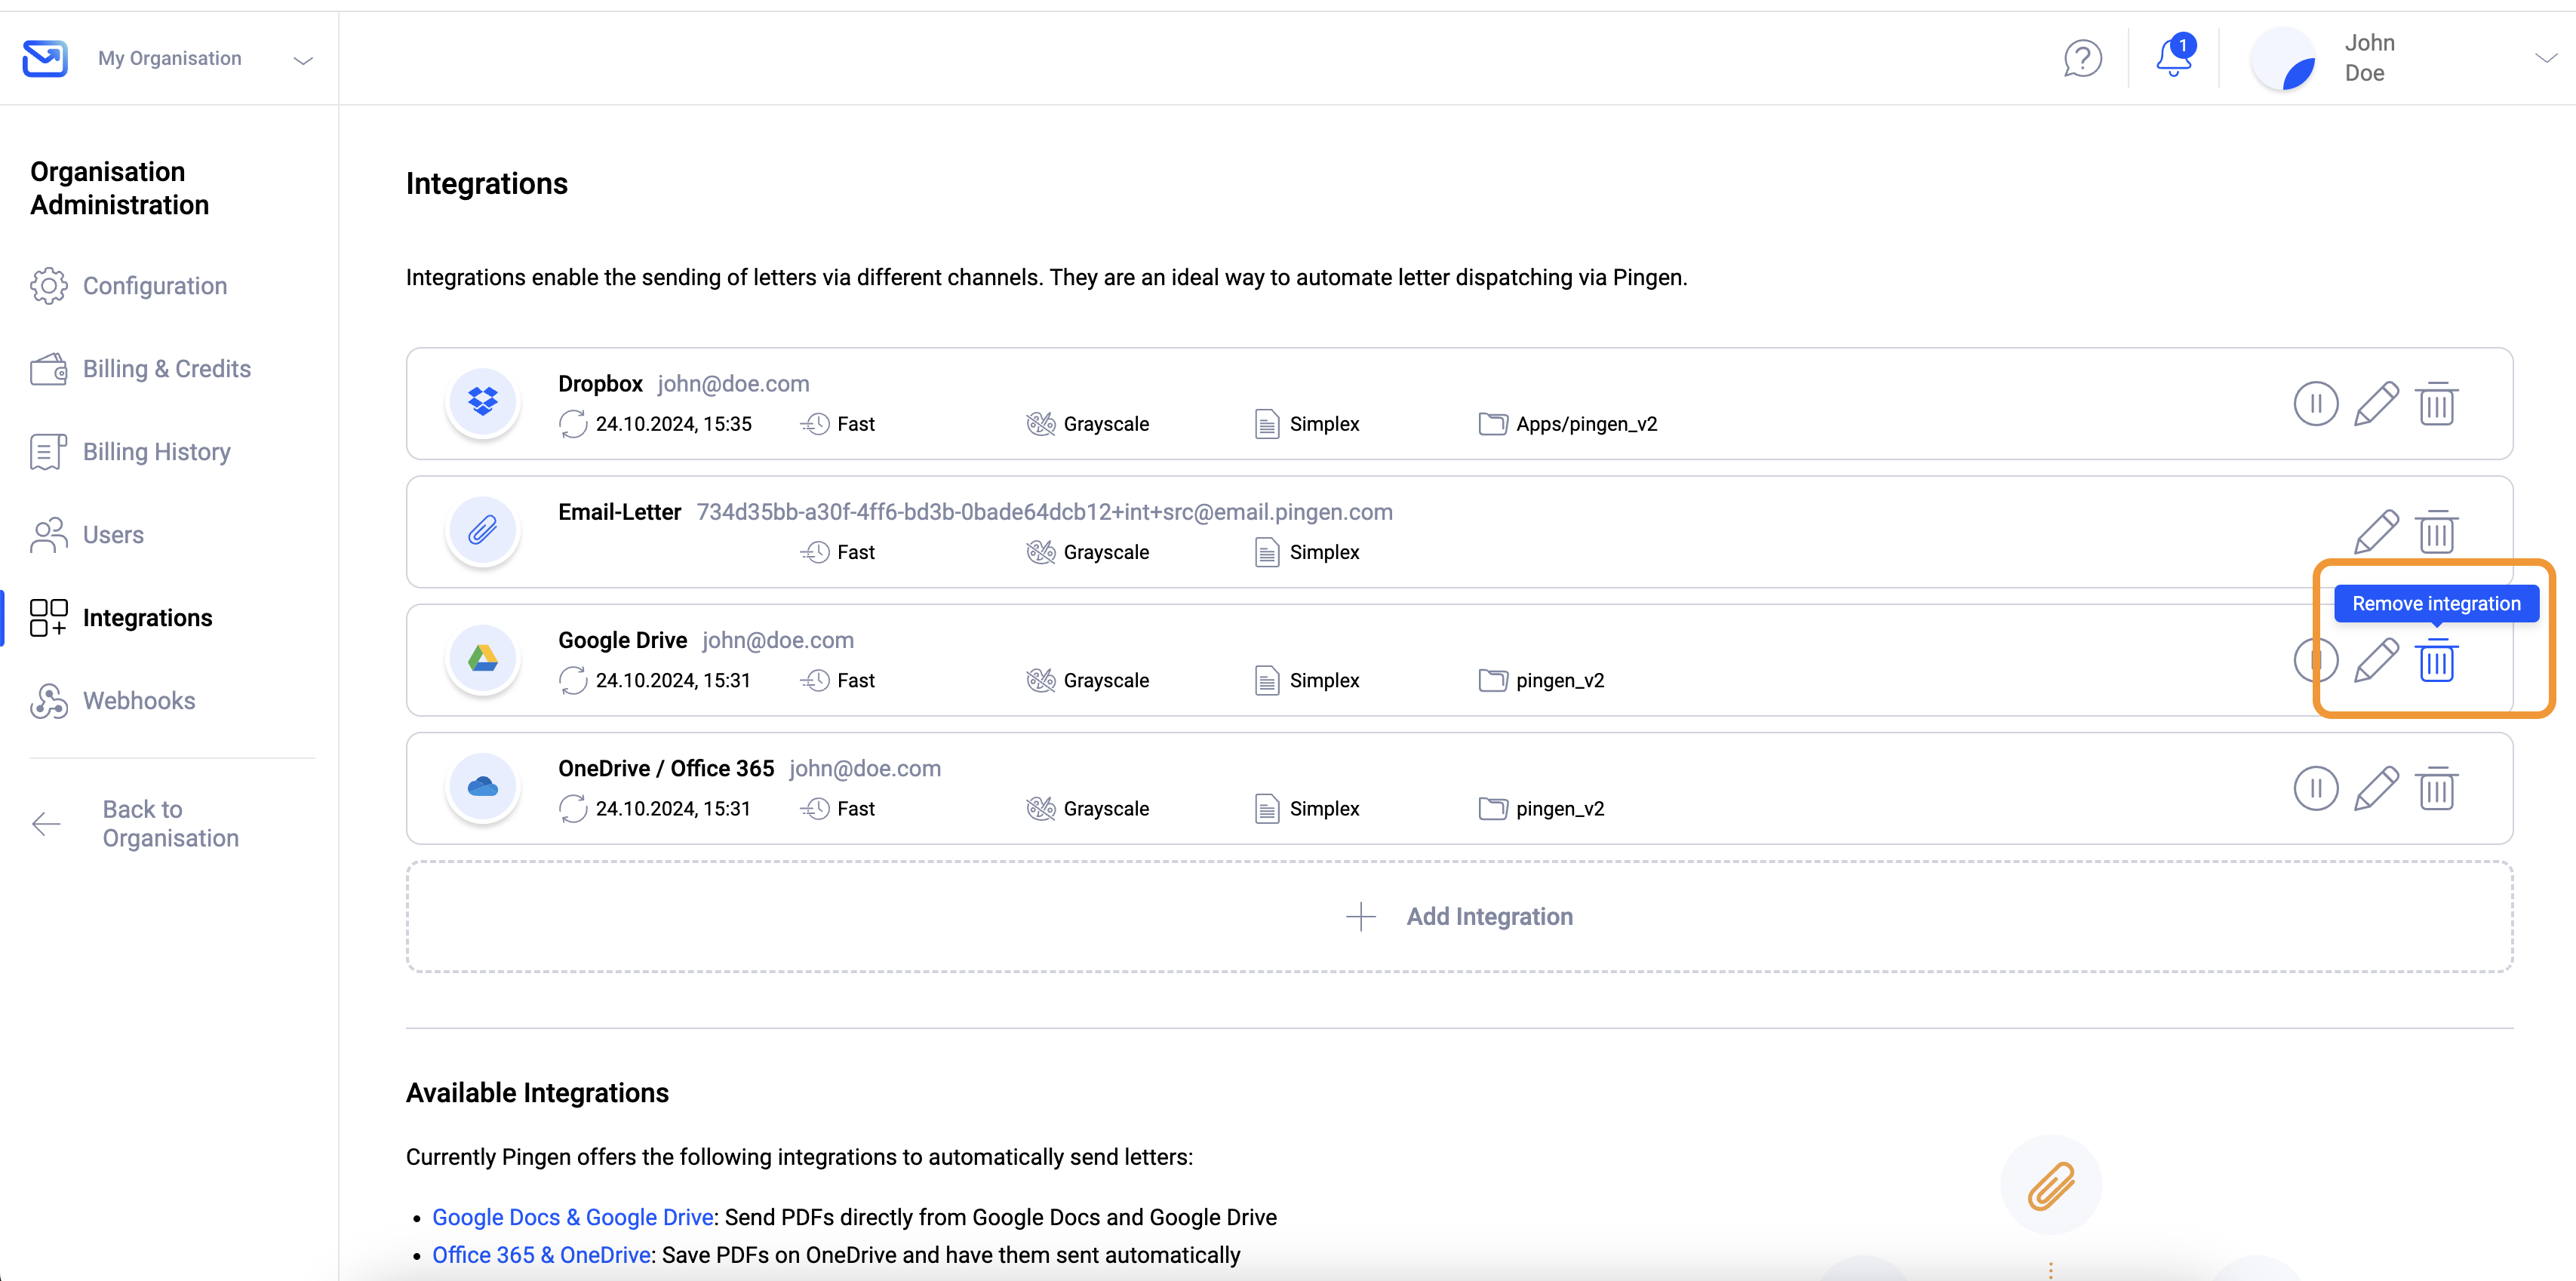Click the Google Drive sync refresh icon

(573, 680)
